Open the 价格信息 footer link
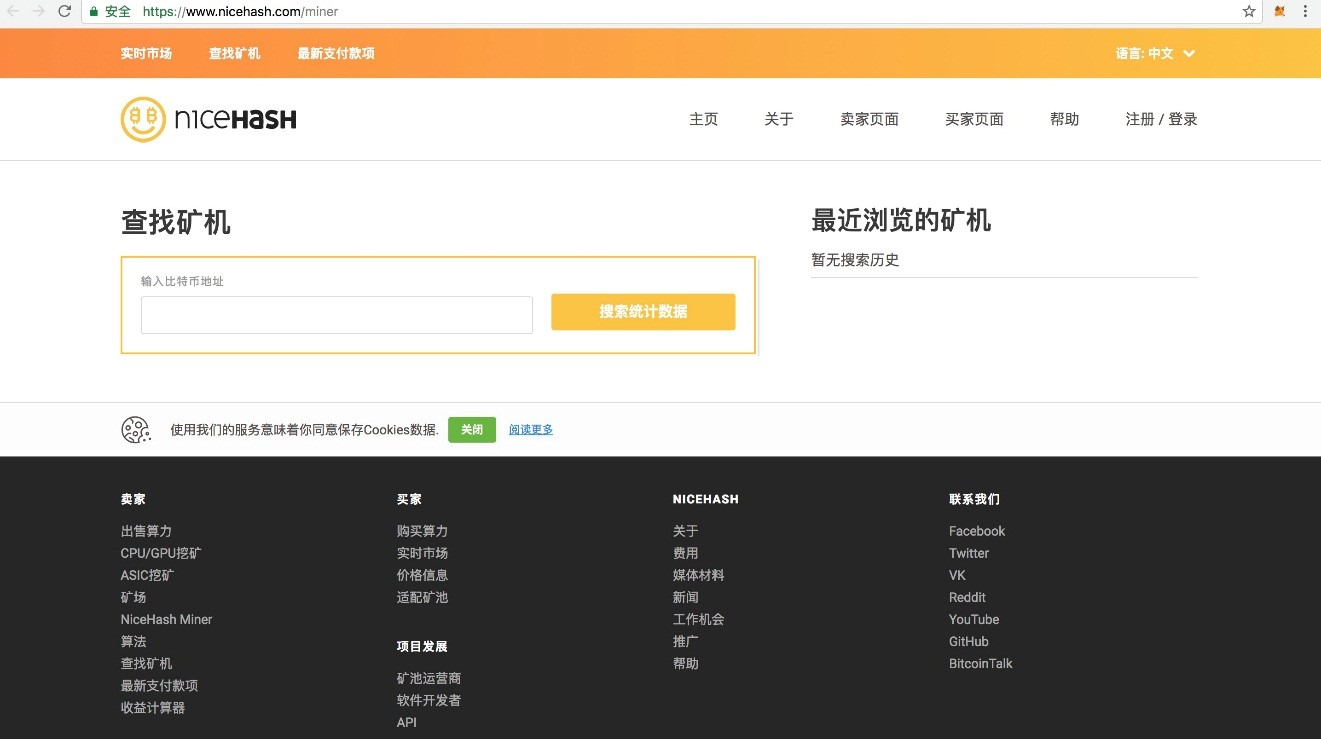The height and width of the screenshot is (739, 1321). [x=422, y=575]
